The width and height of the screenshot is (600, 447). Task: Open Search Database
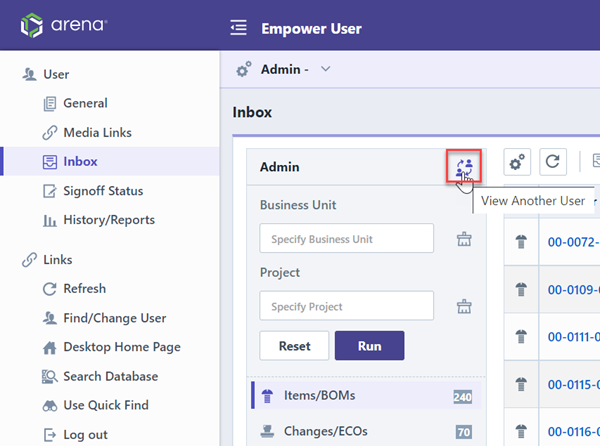coord(111,377)
